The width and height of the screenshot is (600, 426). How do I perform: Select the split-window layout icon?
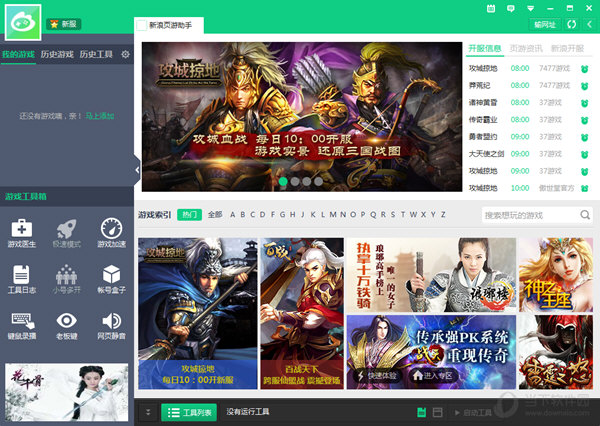[437, 412]
